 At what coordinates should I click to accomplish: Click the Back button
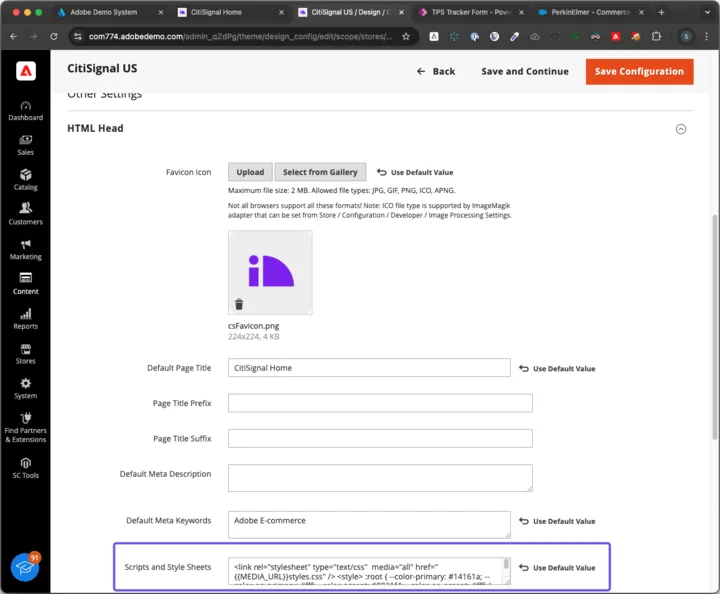click(436, 72)
